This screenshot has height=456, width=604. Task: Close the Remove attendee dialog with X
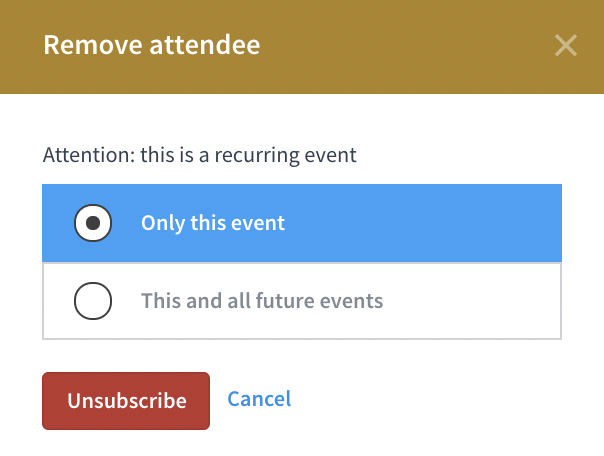566,46
